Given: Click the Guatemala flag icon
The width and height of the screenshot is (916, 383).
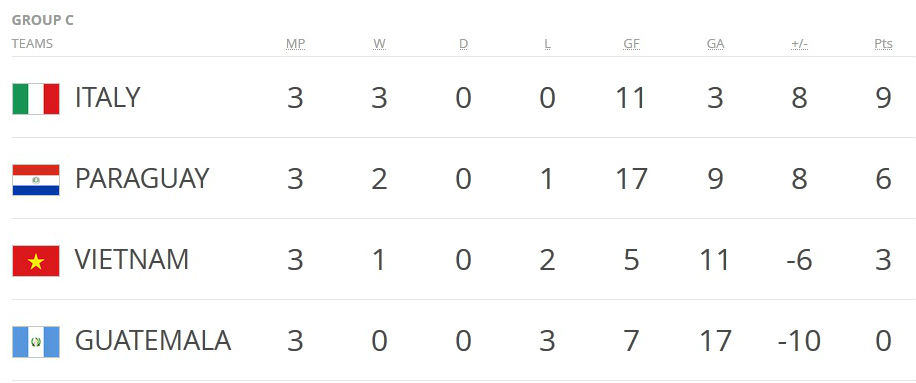Looking at the screenshot, I should click(36, 342).
